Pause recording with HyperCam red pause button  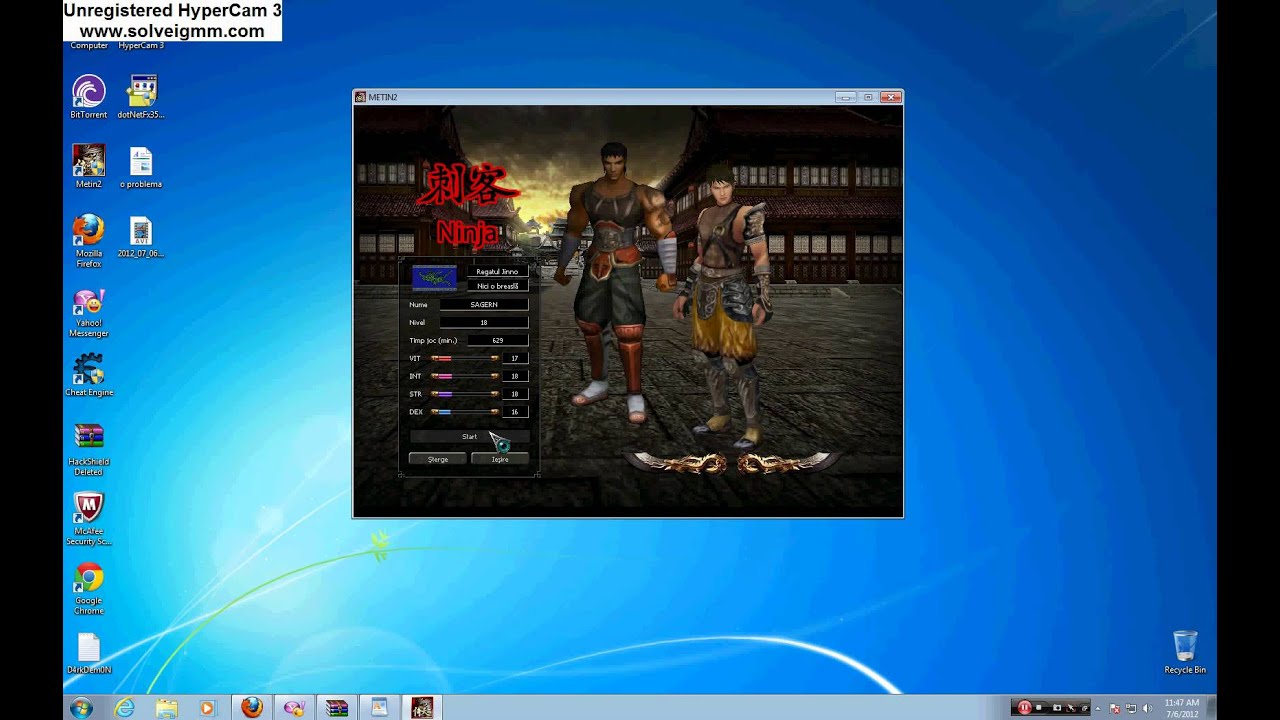click(x=1024, y=708)
